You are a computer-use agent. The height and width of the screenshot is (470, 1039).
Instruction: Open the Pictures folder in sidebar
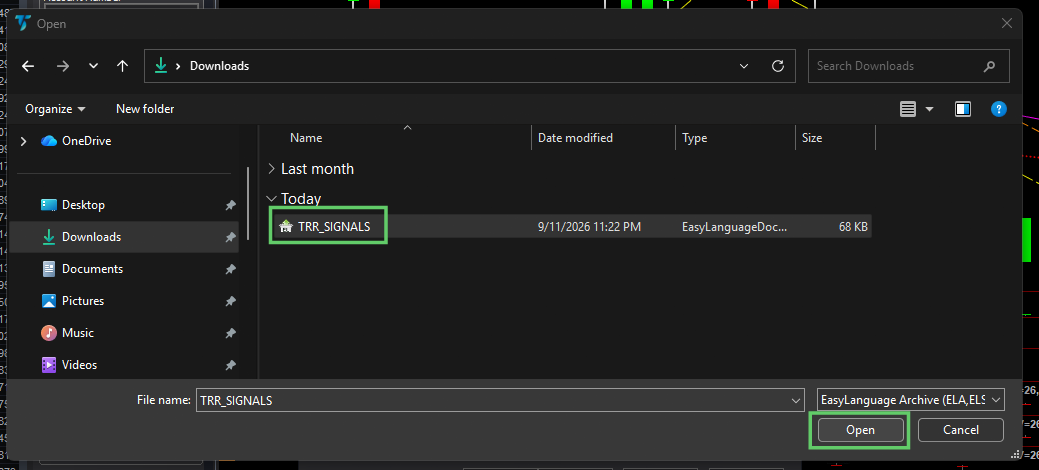click(x=83, y=300)
